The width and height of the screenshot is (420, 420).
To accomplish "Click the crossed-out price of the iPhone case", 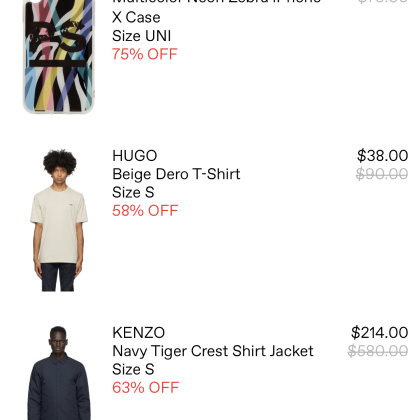I will click(x=383, y=2).
